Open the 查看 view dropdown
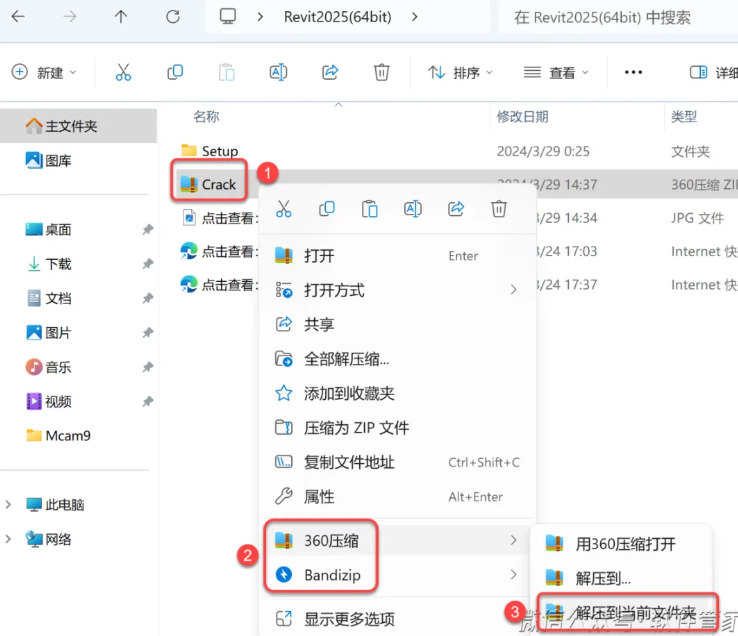Image resolution: width=738 pixels, height=636 pixels. pyautogui.click(x=556, y=72)
